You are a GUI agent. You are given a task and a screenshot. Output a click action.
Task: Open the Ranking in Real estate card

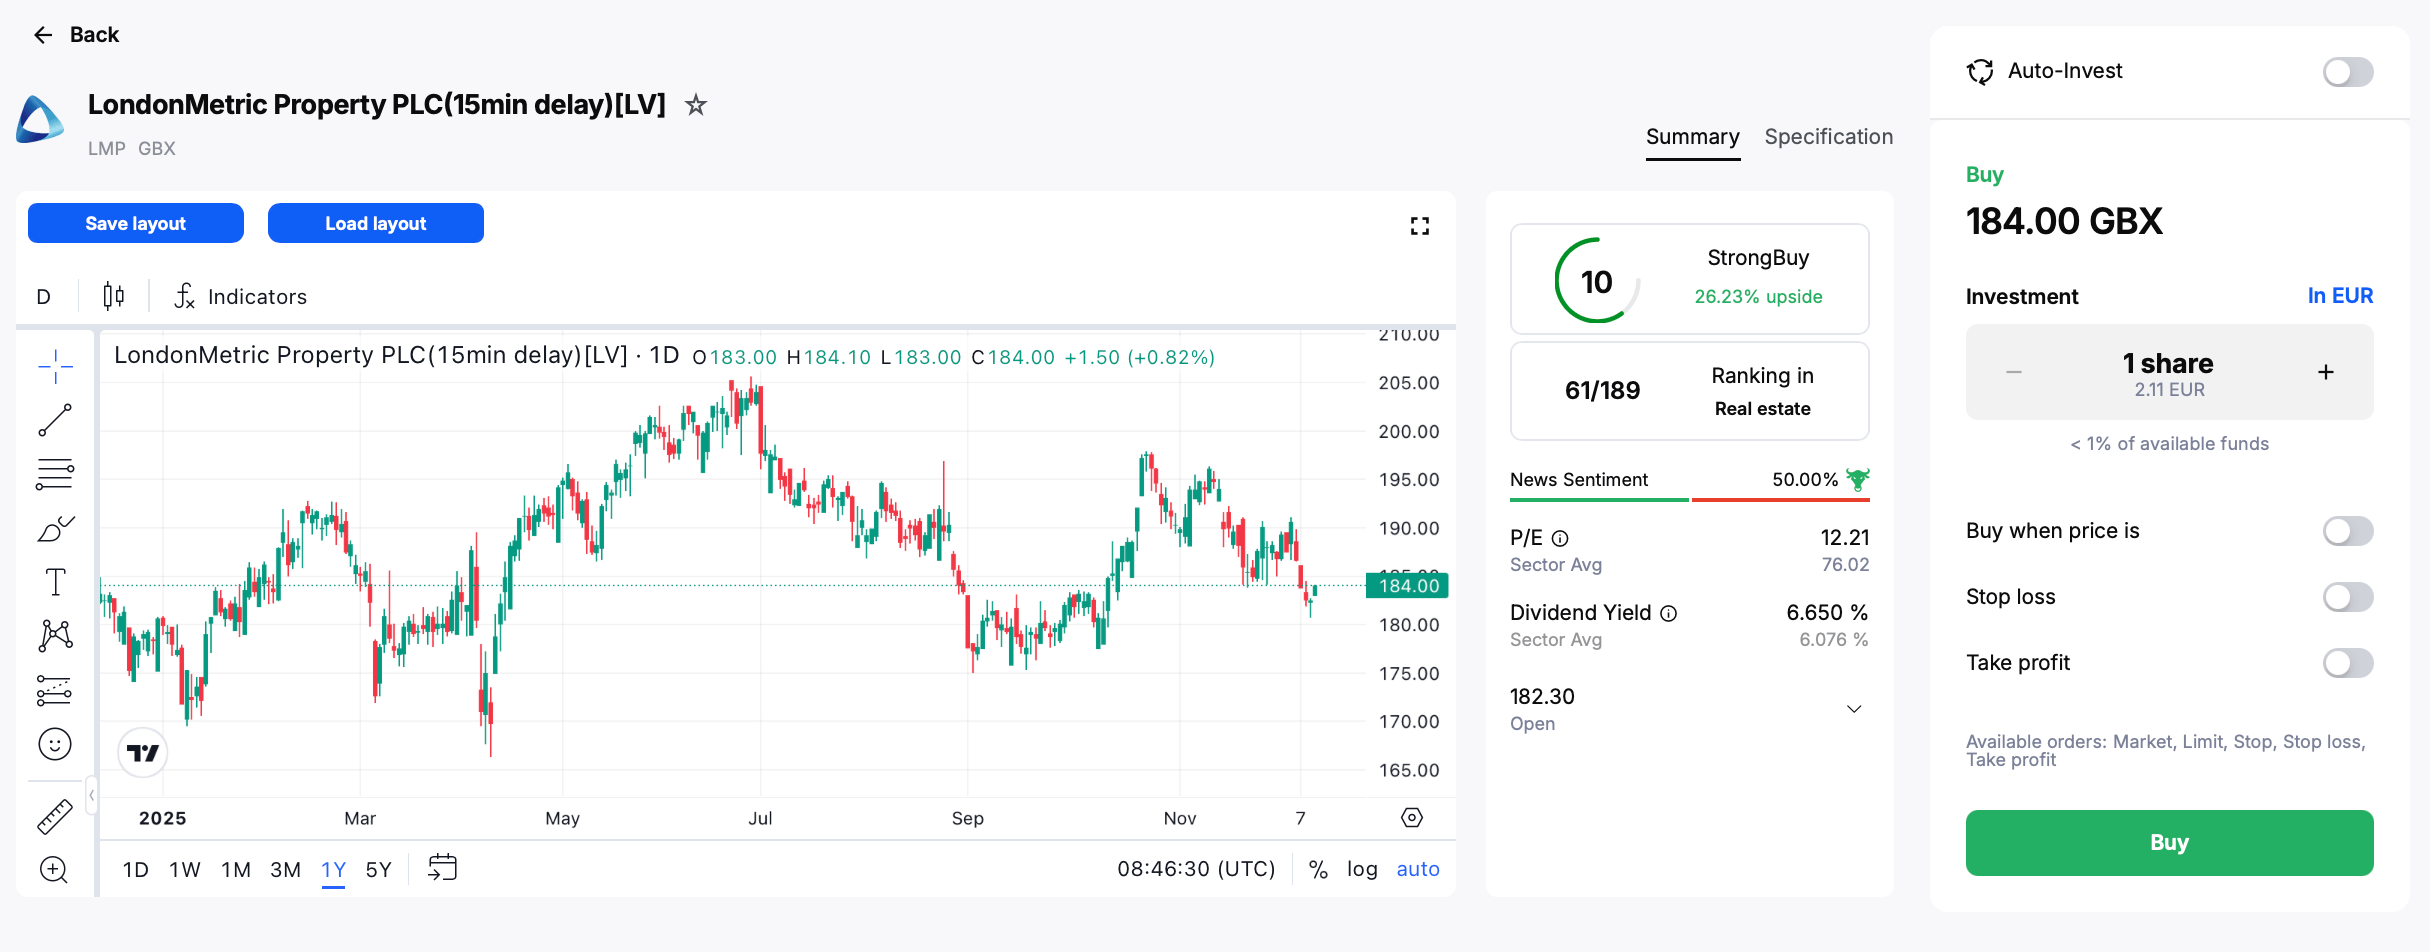coord(1690,391)
